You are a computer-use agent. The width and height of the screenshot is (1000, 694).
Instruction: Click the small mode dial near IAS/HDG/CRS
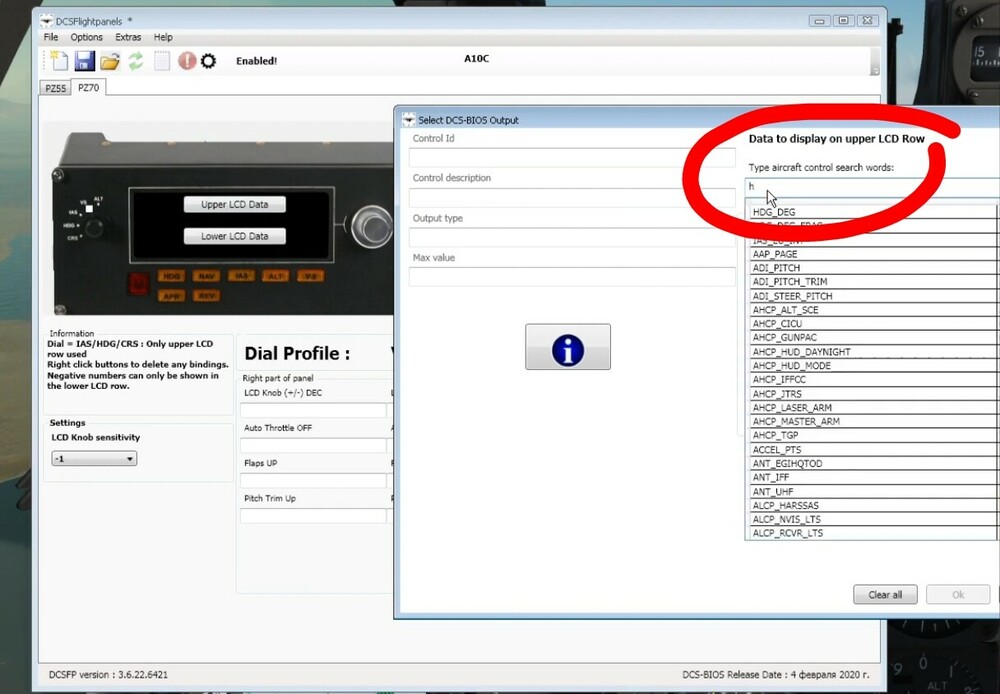94,227
